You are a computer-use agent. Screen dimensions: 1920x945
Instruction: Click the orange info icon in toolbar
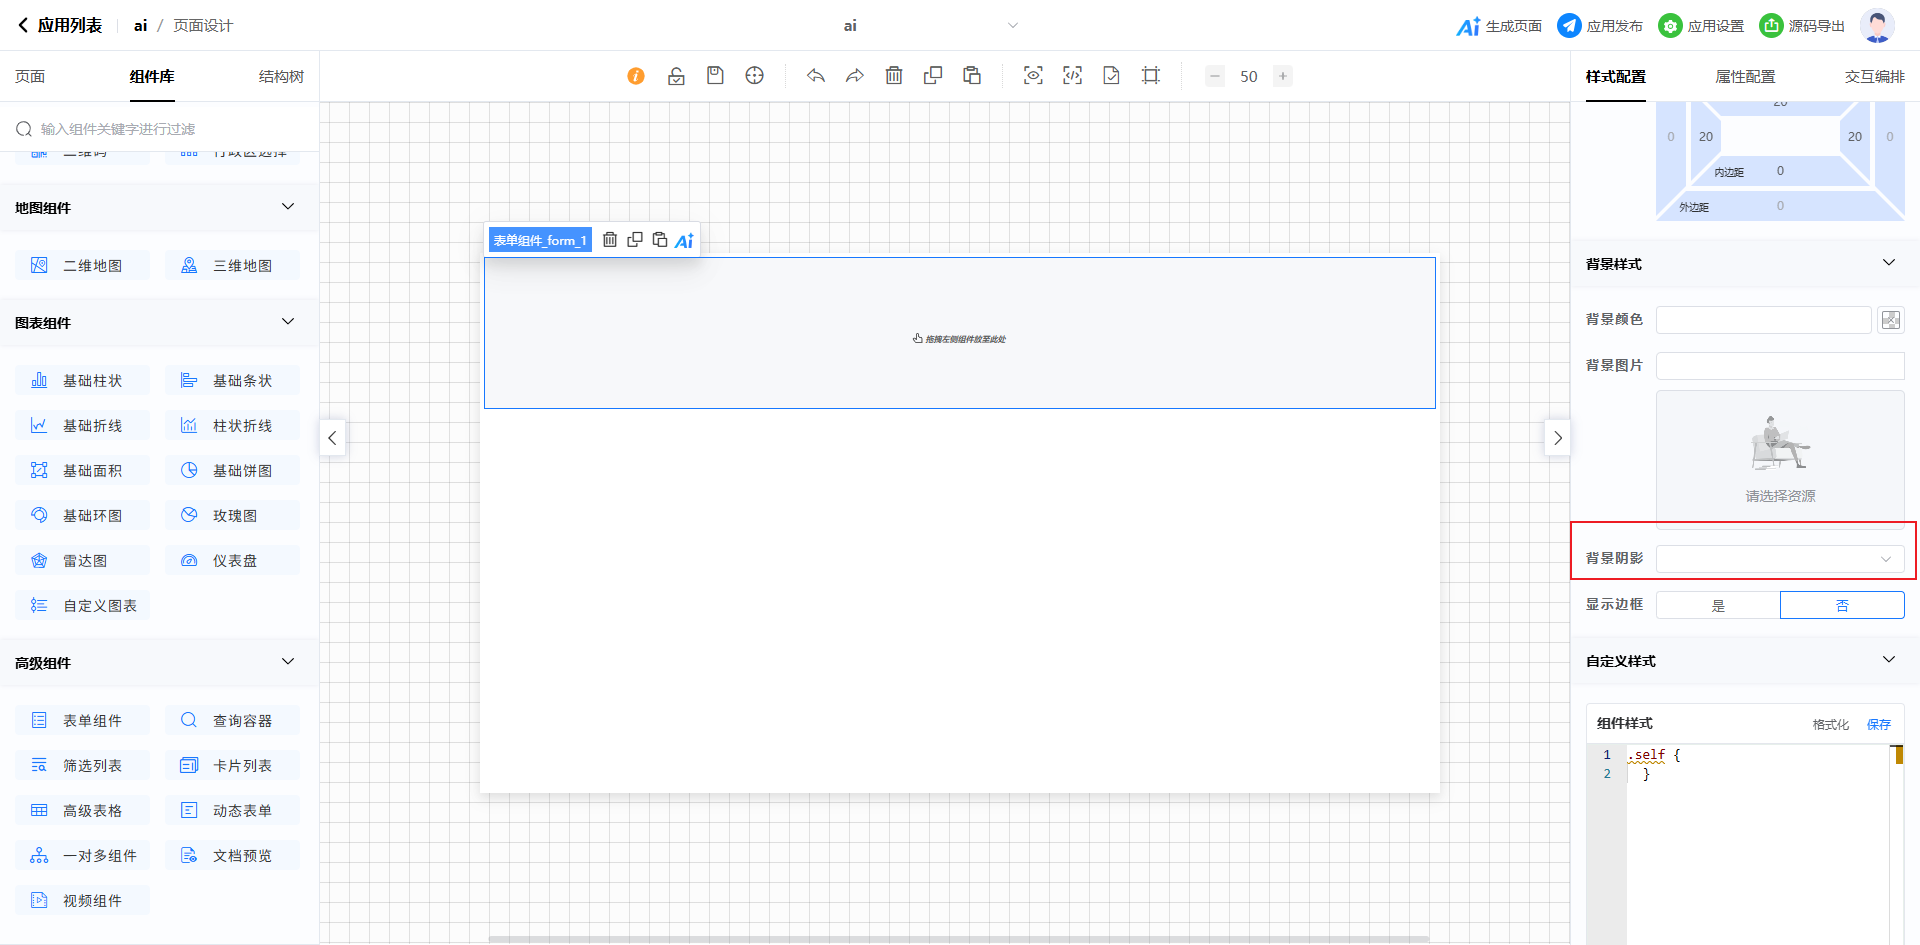pyautogui.click(x=636, y=76)
